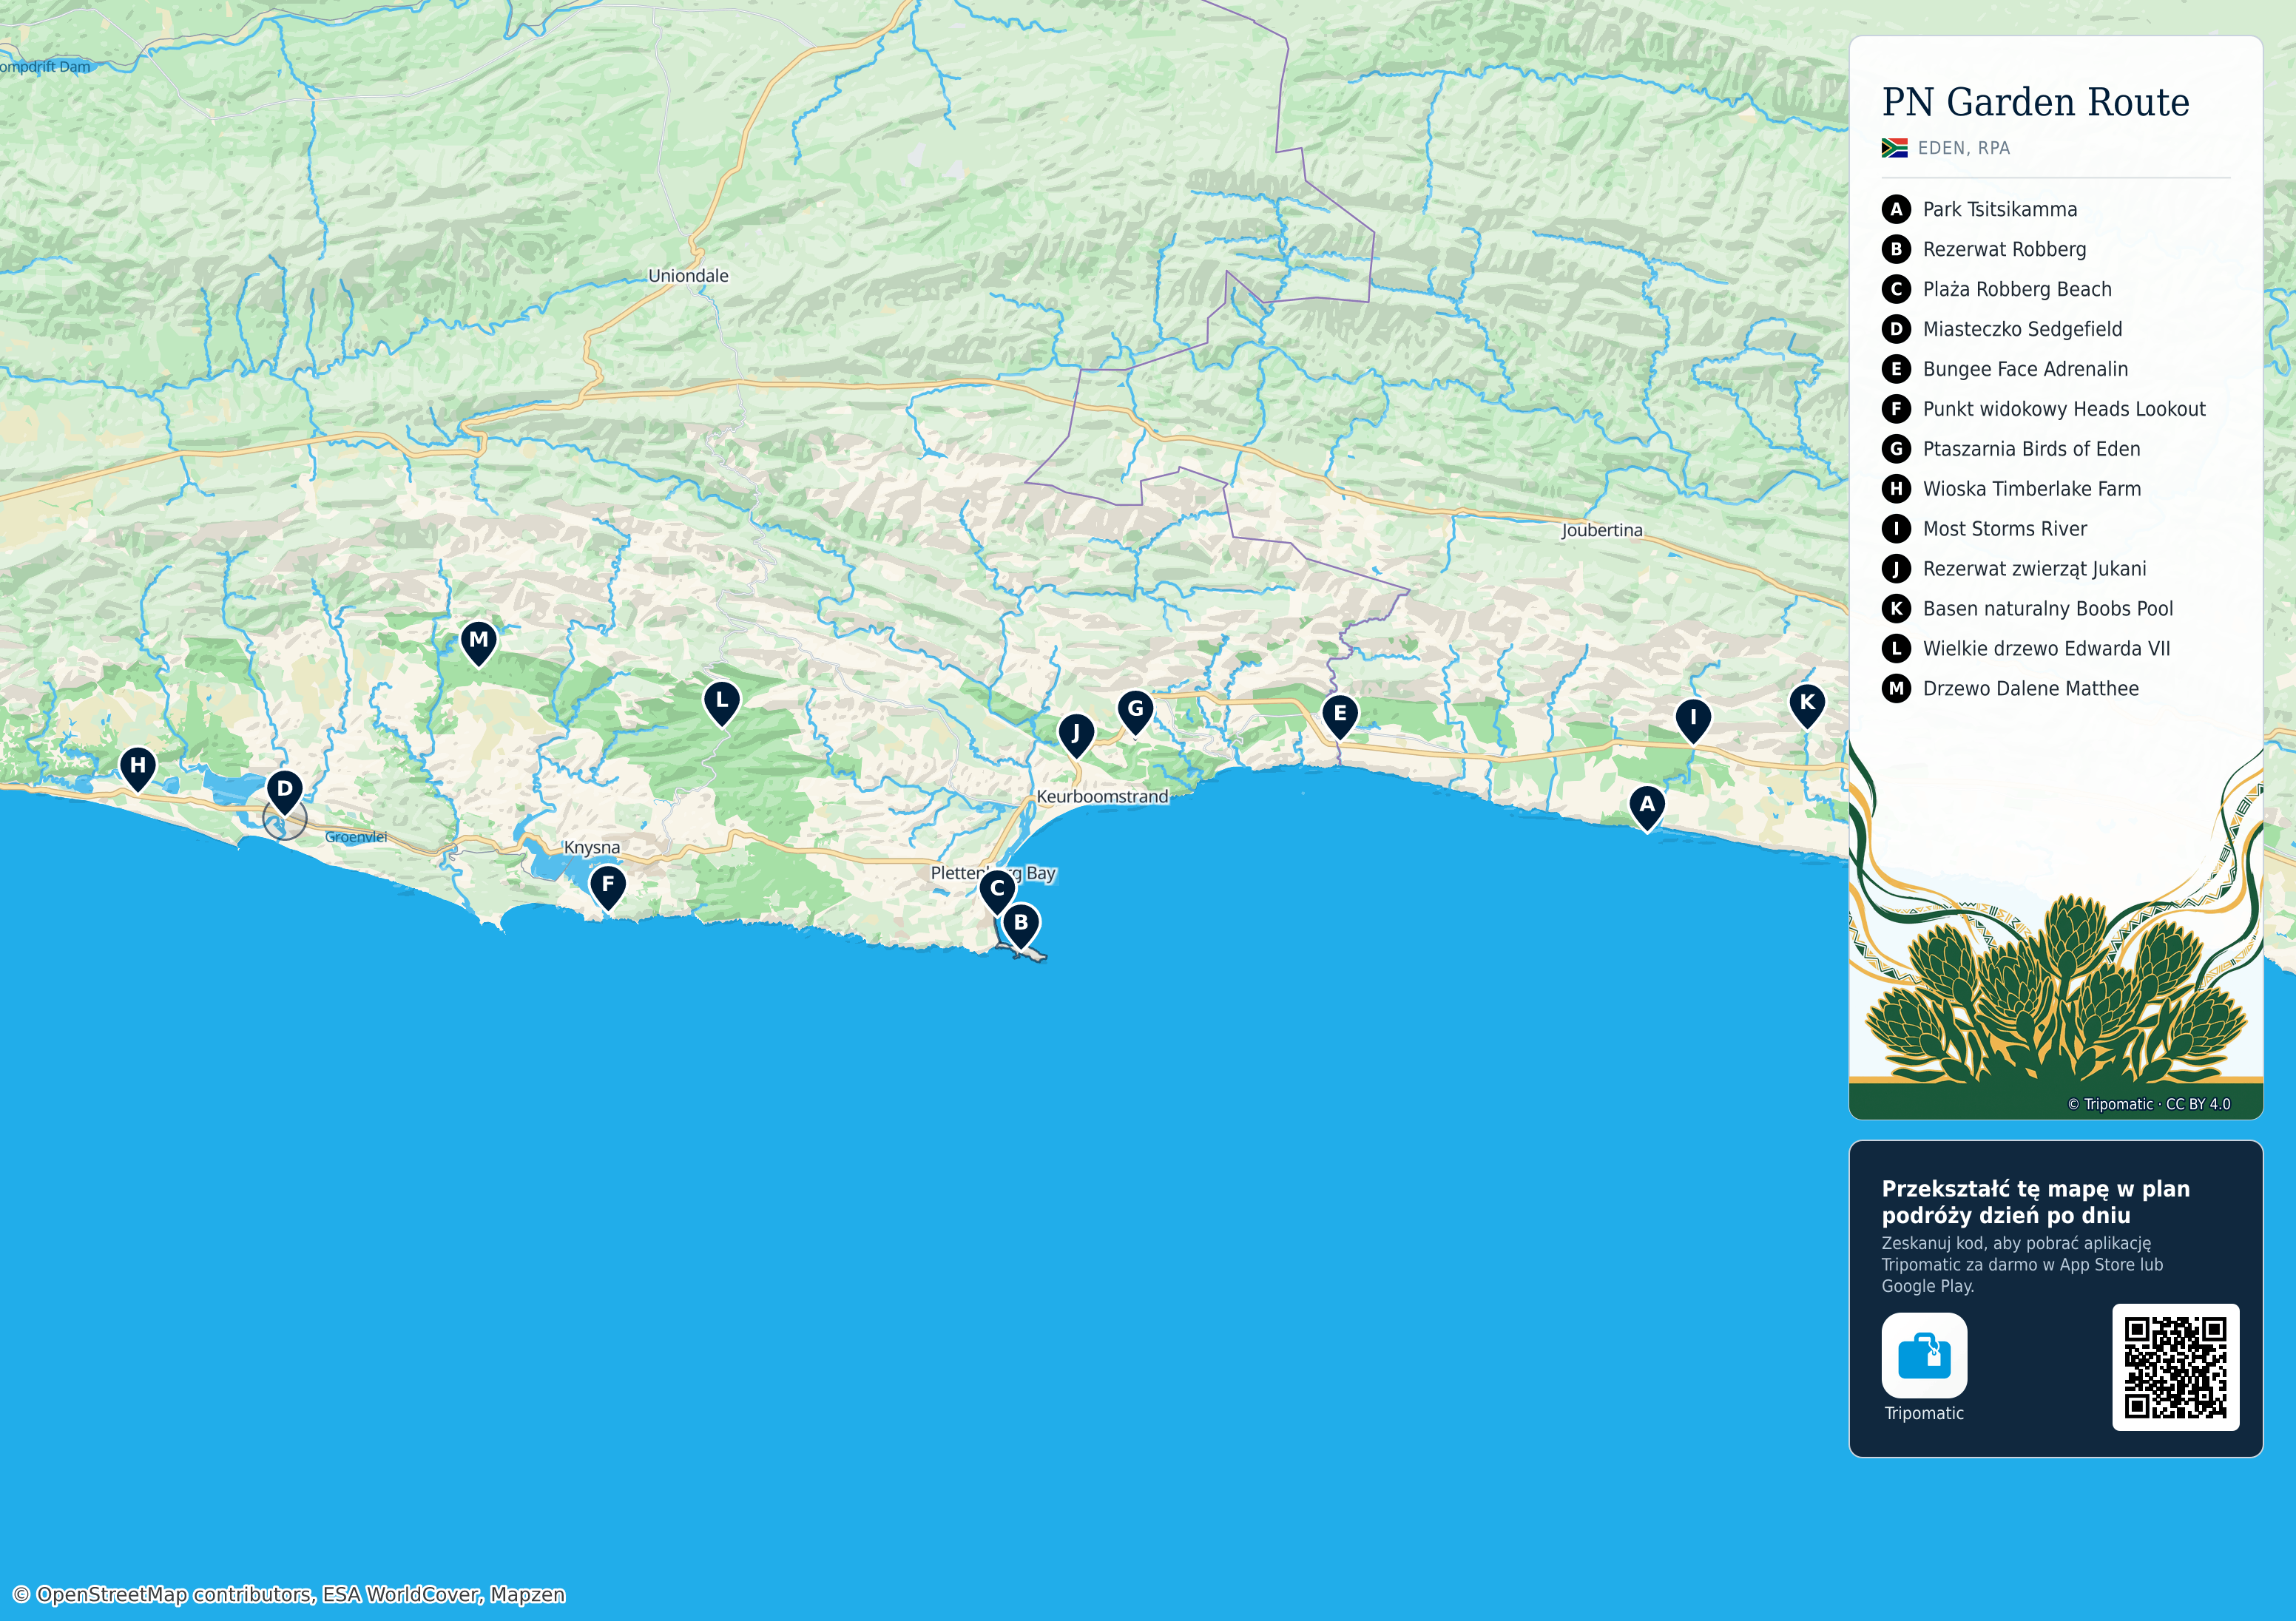Open the OpenStreetMap contributors attribution
Viewport: 2296px width, 1621px height.
(x=288, y=1594)
